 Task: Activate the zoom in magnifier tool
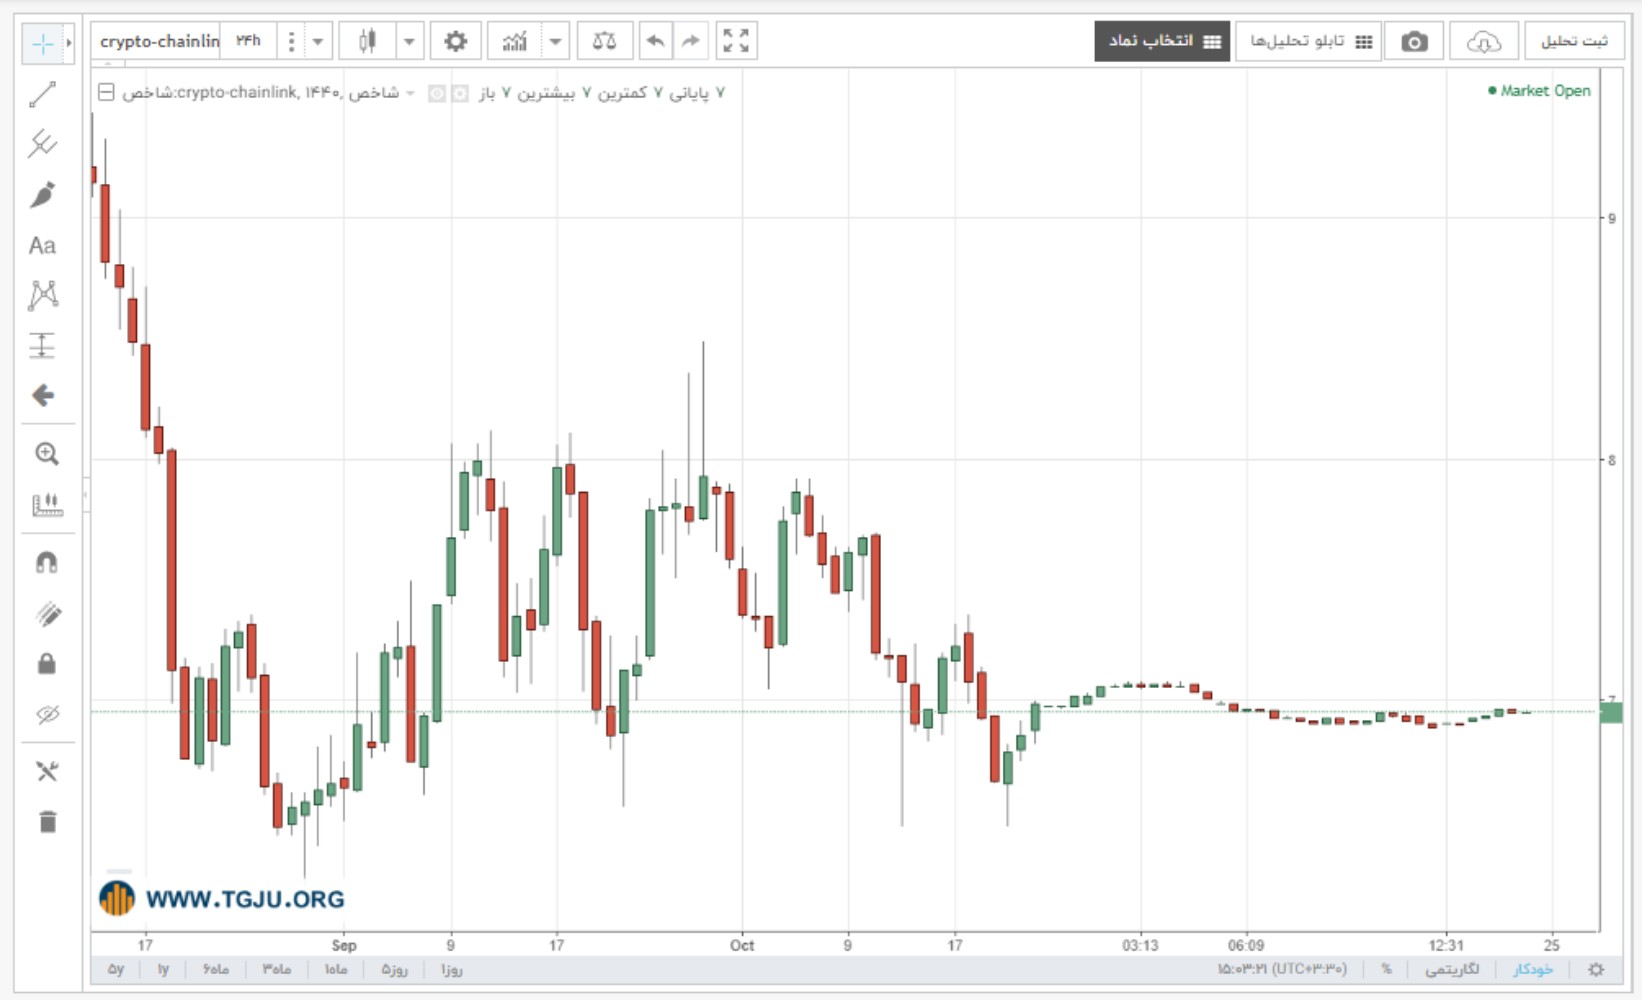[x=46, y=454]
